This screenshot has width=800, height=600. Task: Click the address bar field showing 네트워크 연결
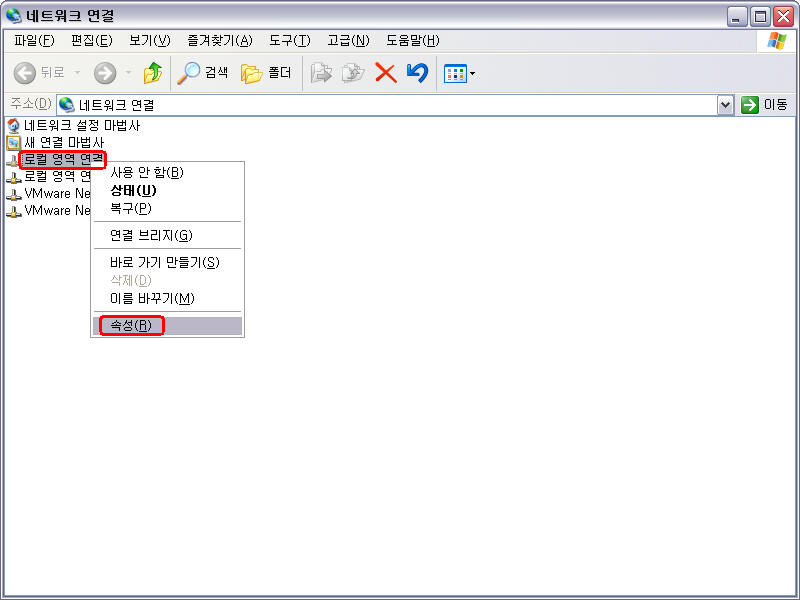pos(390,105)
